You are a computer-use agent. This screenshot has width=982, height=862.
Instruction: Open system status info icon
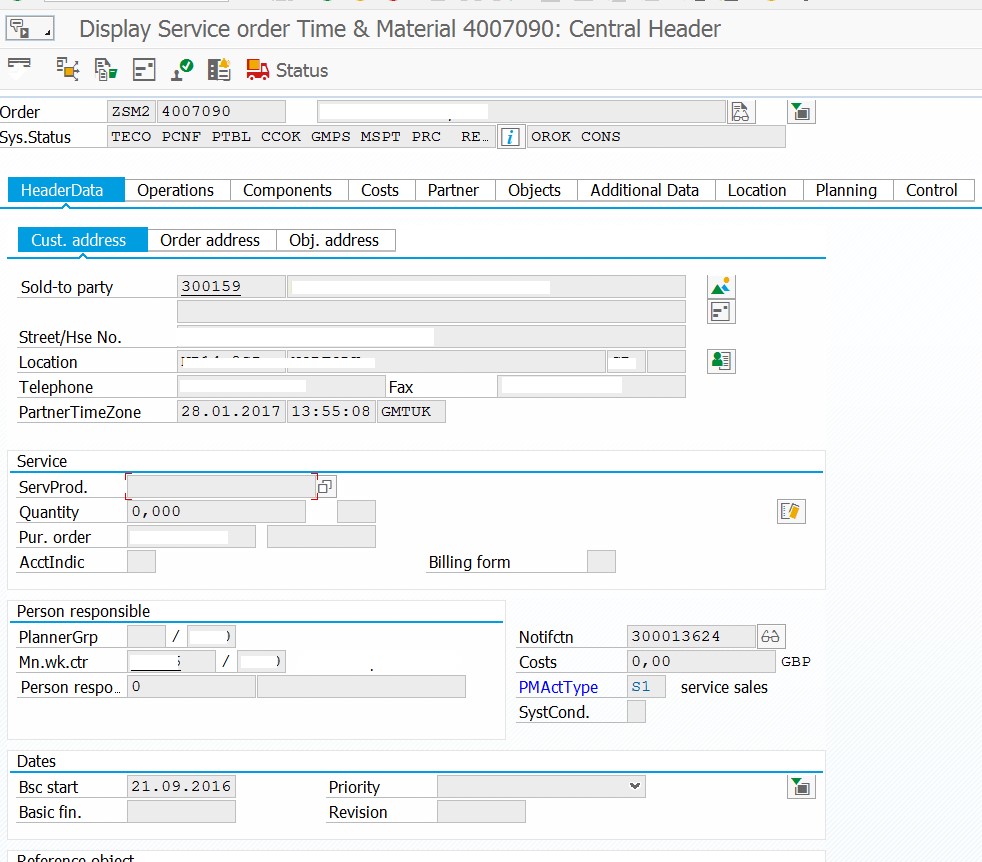tap(510, 137)
